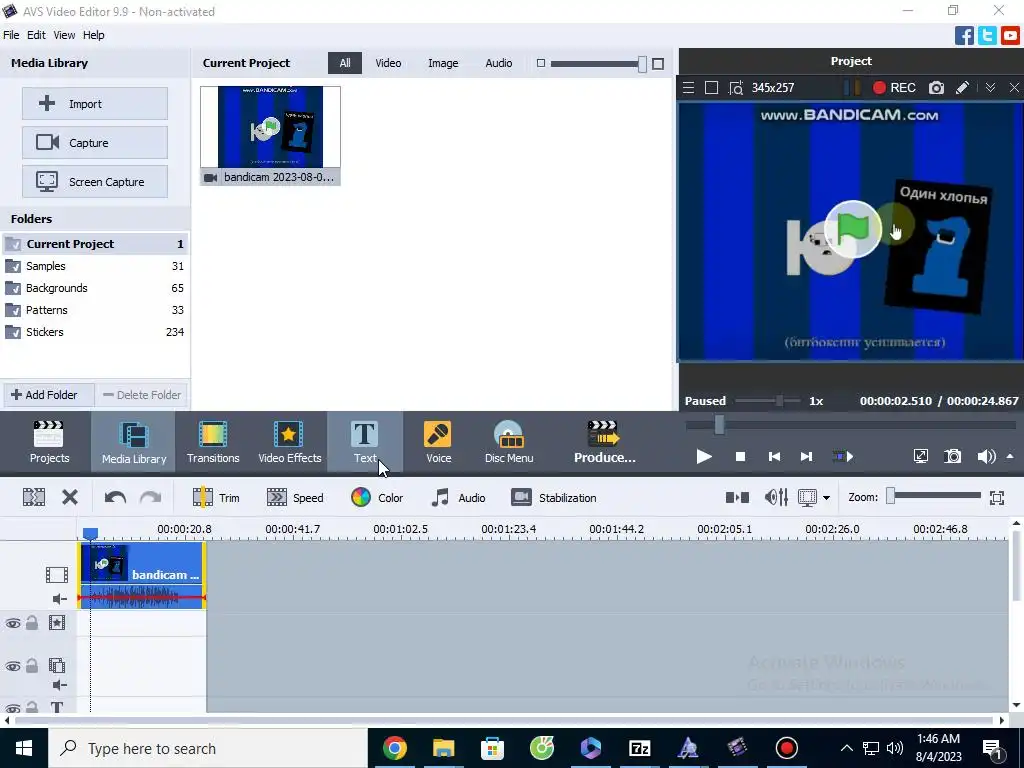The height and width of the screenshot is (768, 1024).
Task: Play the project preview
Action: point(703,456)
